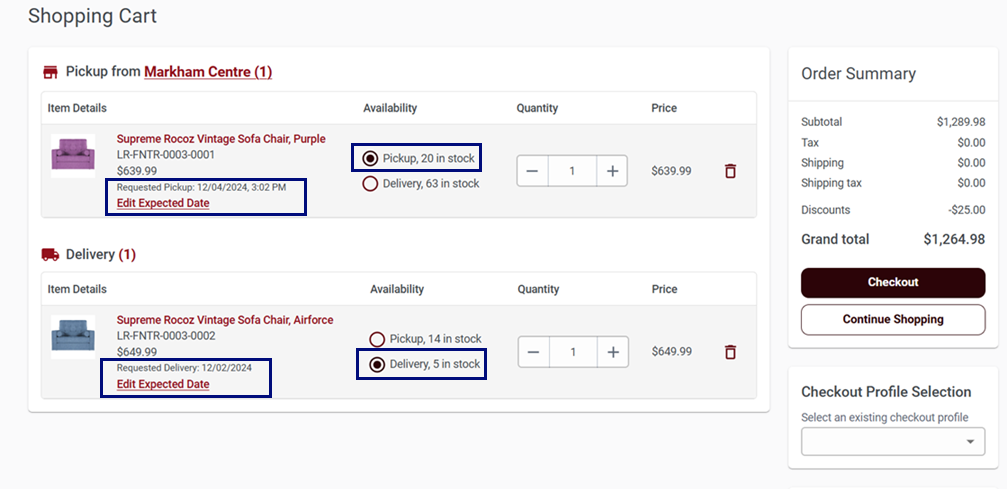Click Continue Shopping button
This screenshot has width=1007, height=489.
(x=893, y=319)
